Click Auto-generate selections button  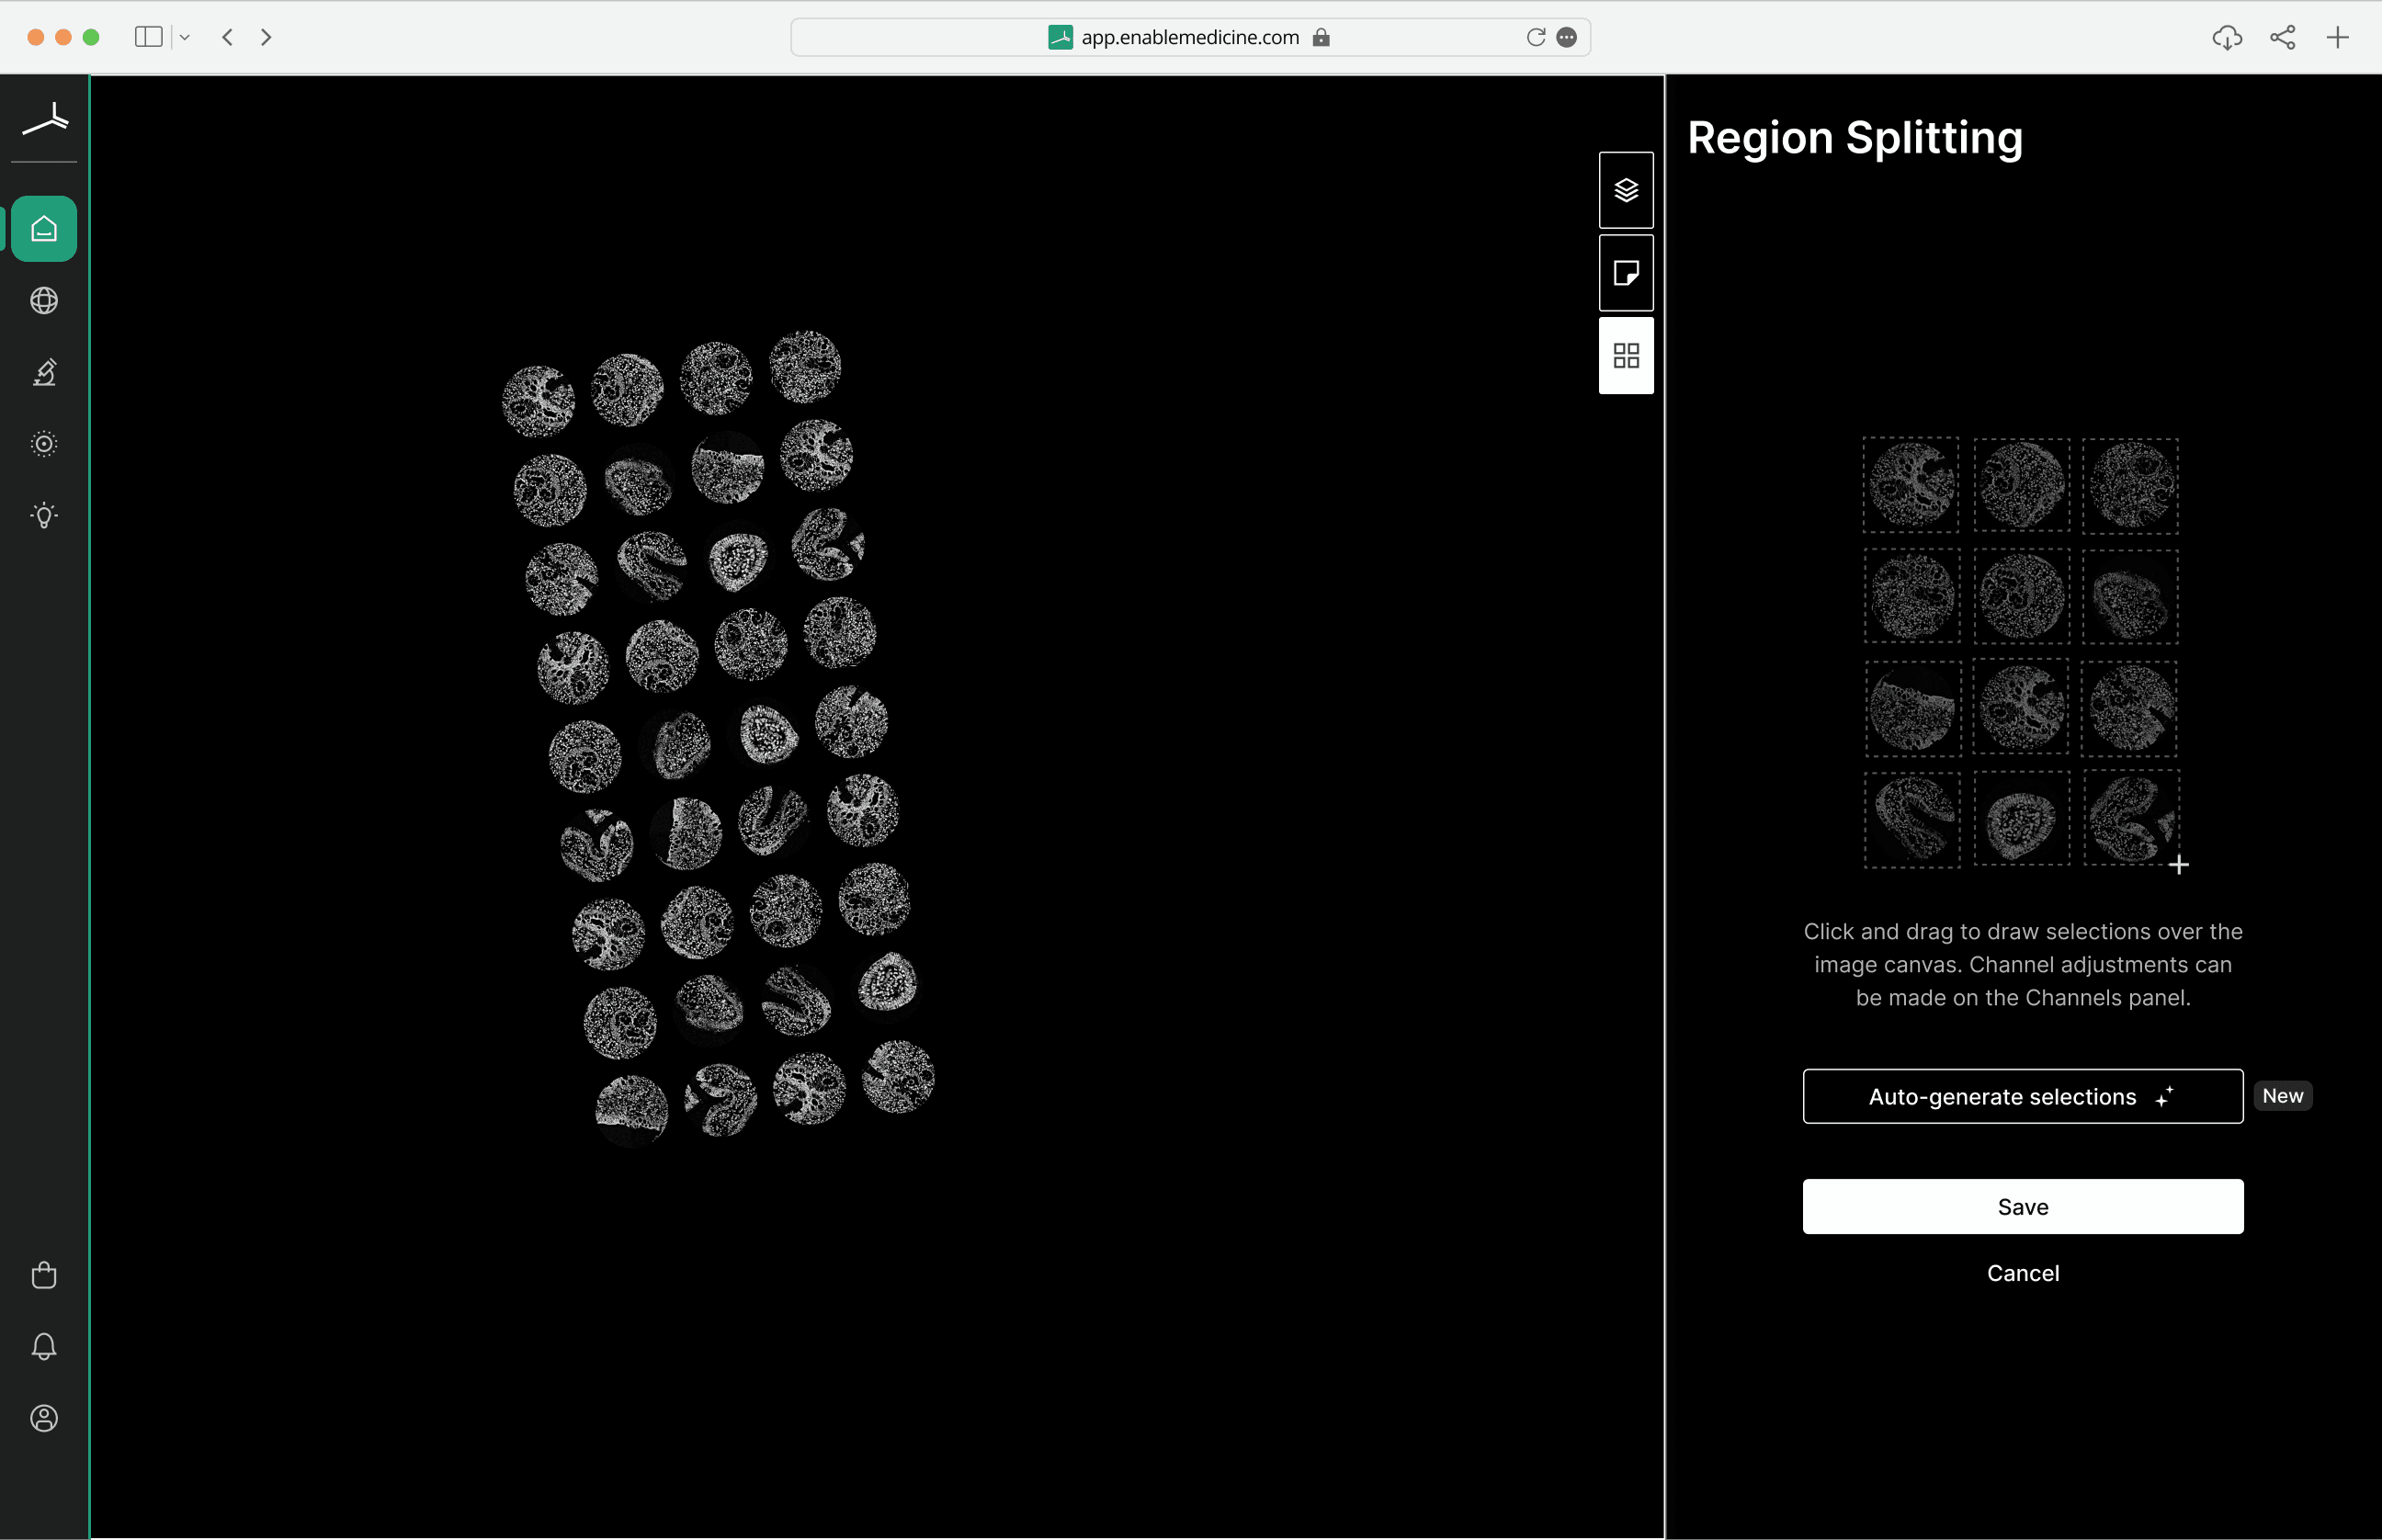coord(2023,1097)
